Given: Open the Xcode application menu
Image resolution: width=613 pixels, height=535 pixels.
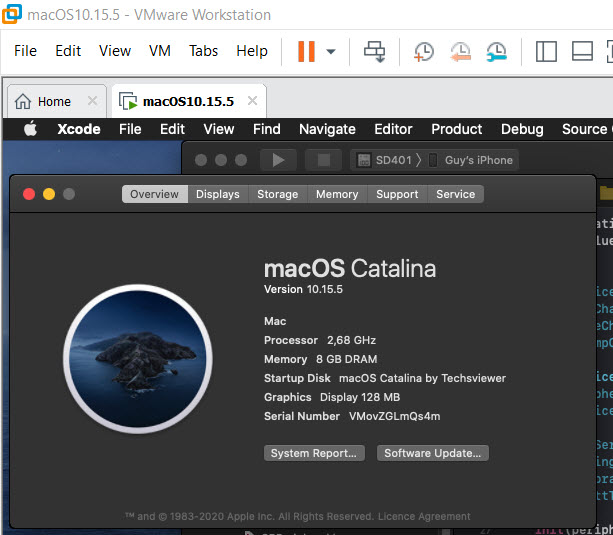Looking at the screenshot, I should point(79,129).
